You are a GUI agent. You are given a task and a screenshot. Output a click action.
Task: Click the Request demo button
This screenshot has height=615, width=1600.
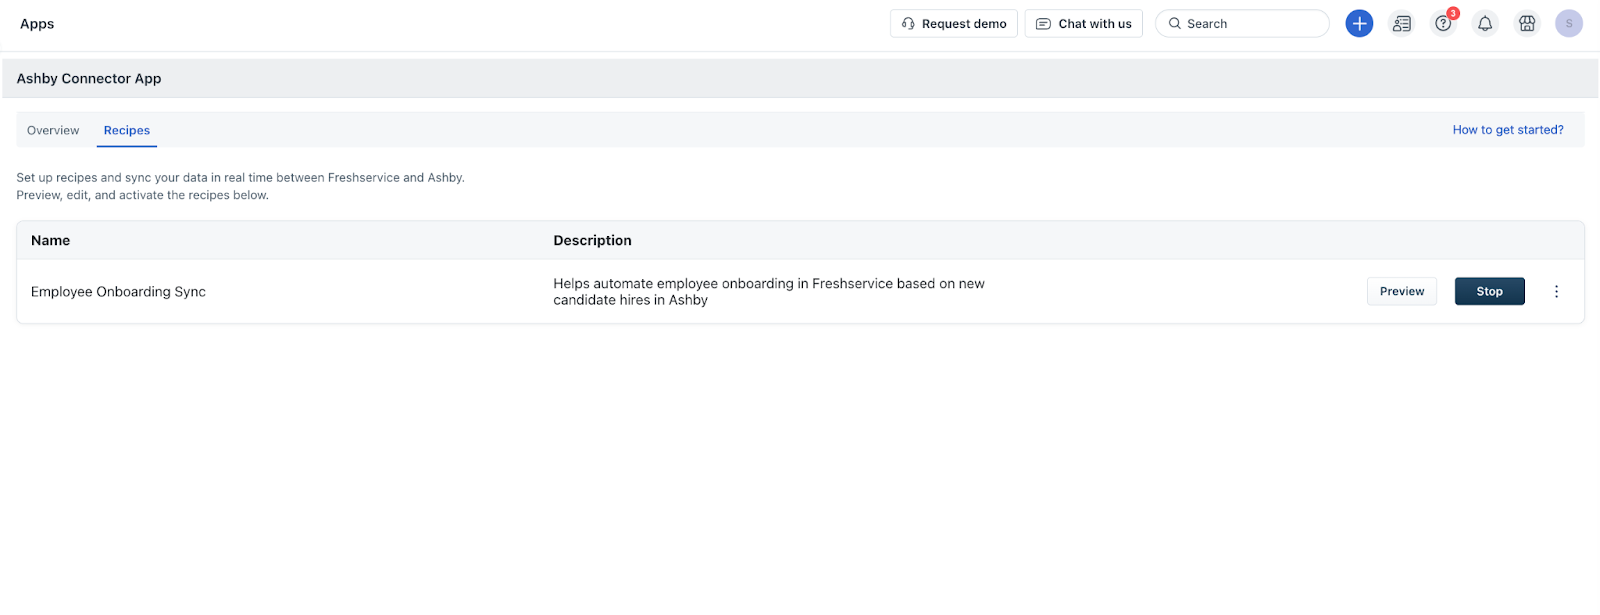click(x=954, y=23)
